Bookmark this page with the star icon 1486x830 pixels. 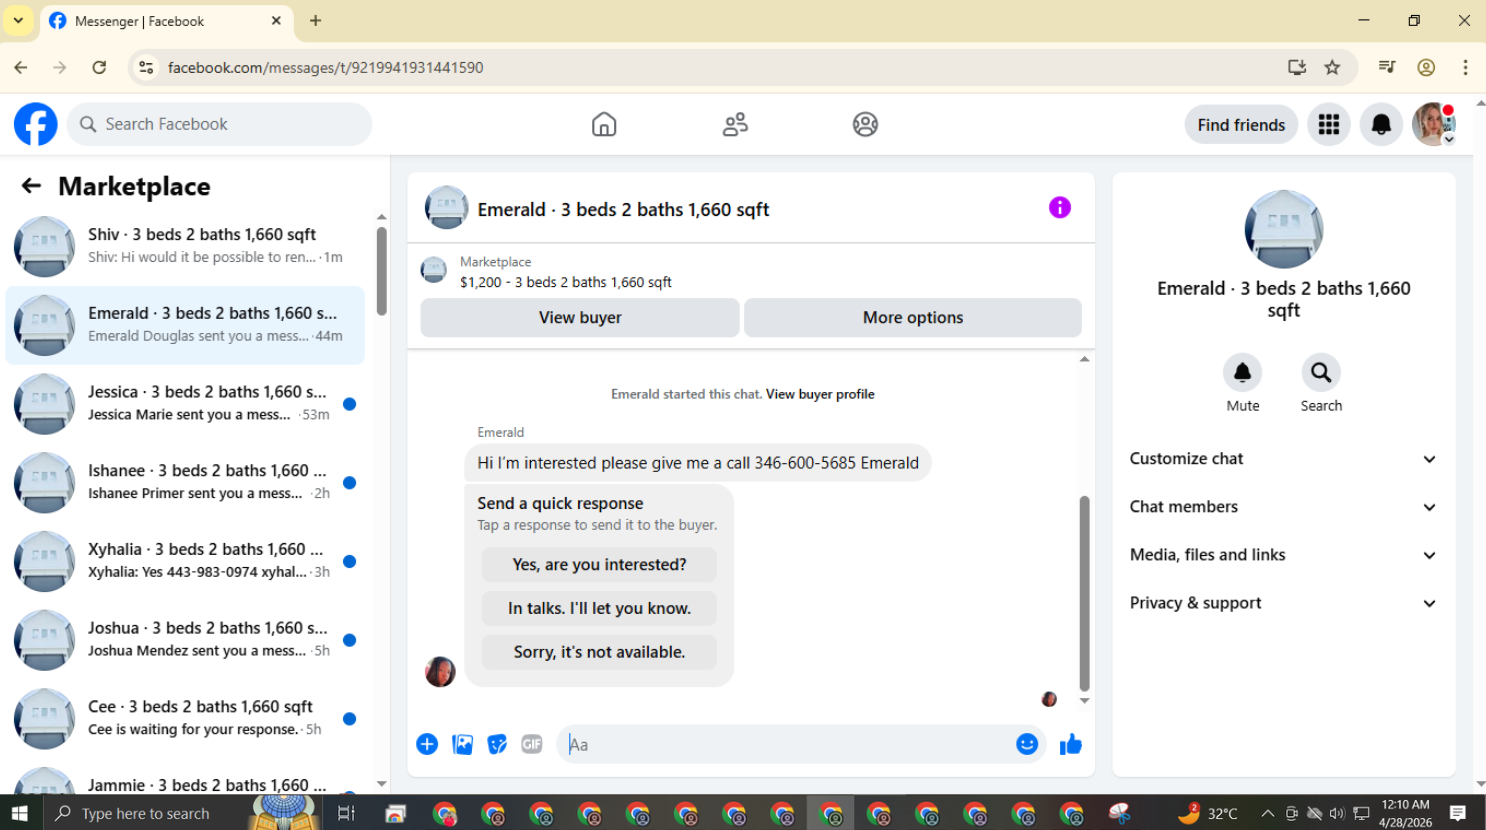pyautogui.click(x=1332, y=67)
